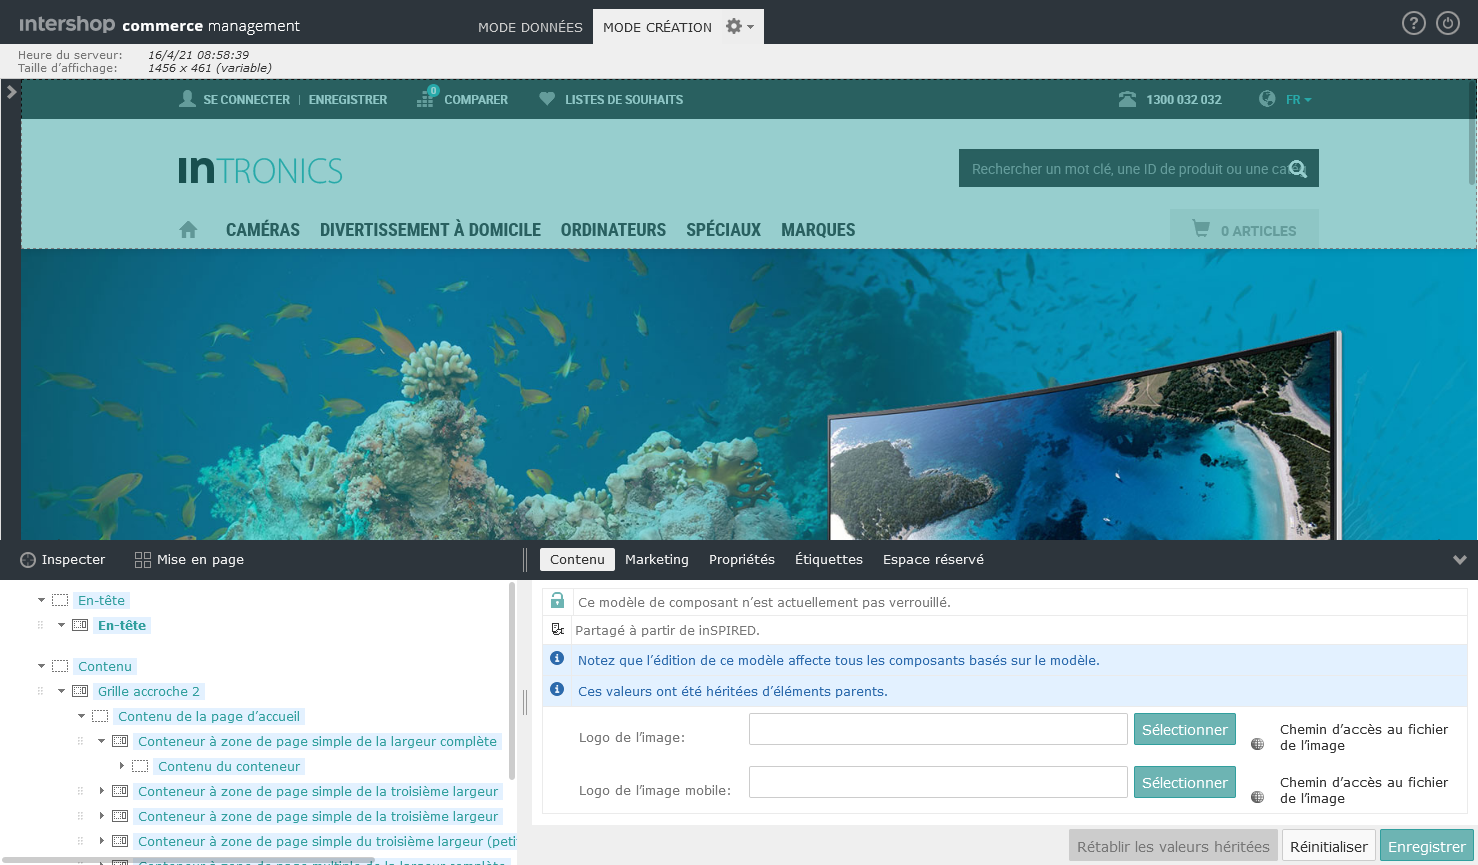Screen dimensions: 1478x865
Task: Collapse the Grille accroche 2 tree node
Action: tap(61, 691)
